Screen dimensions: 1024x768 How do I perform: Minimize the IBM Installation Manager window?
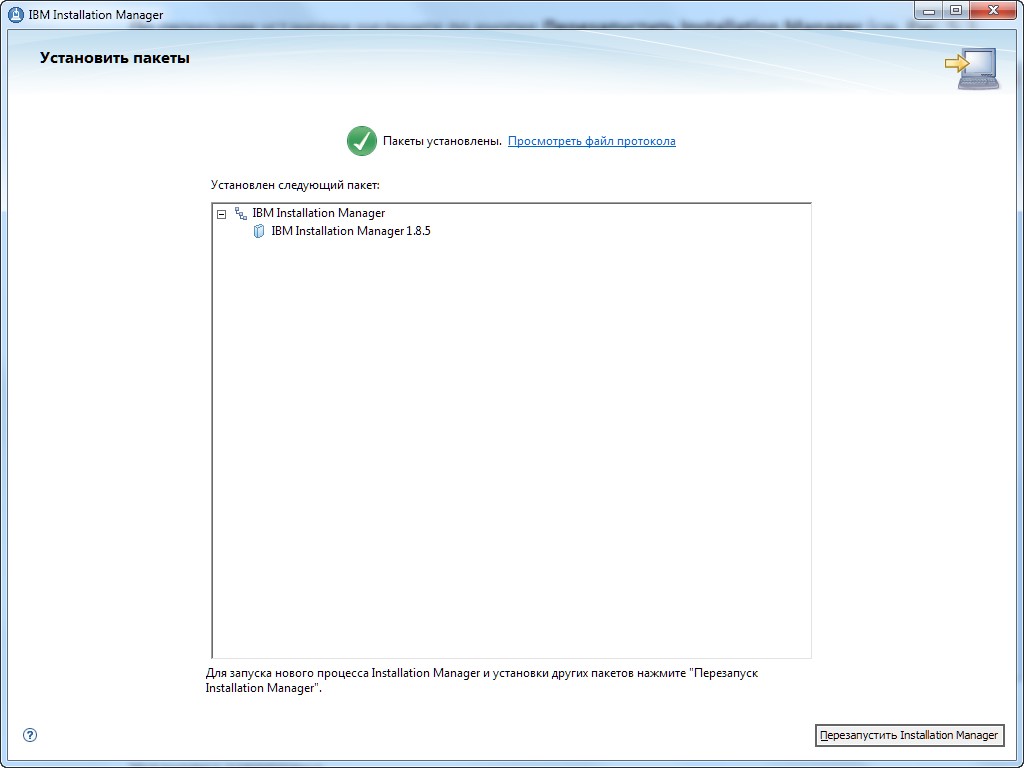coord(929,10)
